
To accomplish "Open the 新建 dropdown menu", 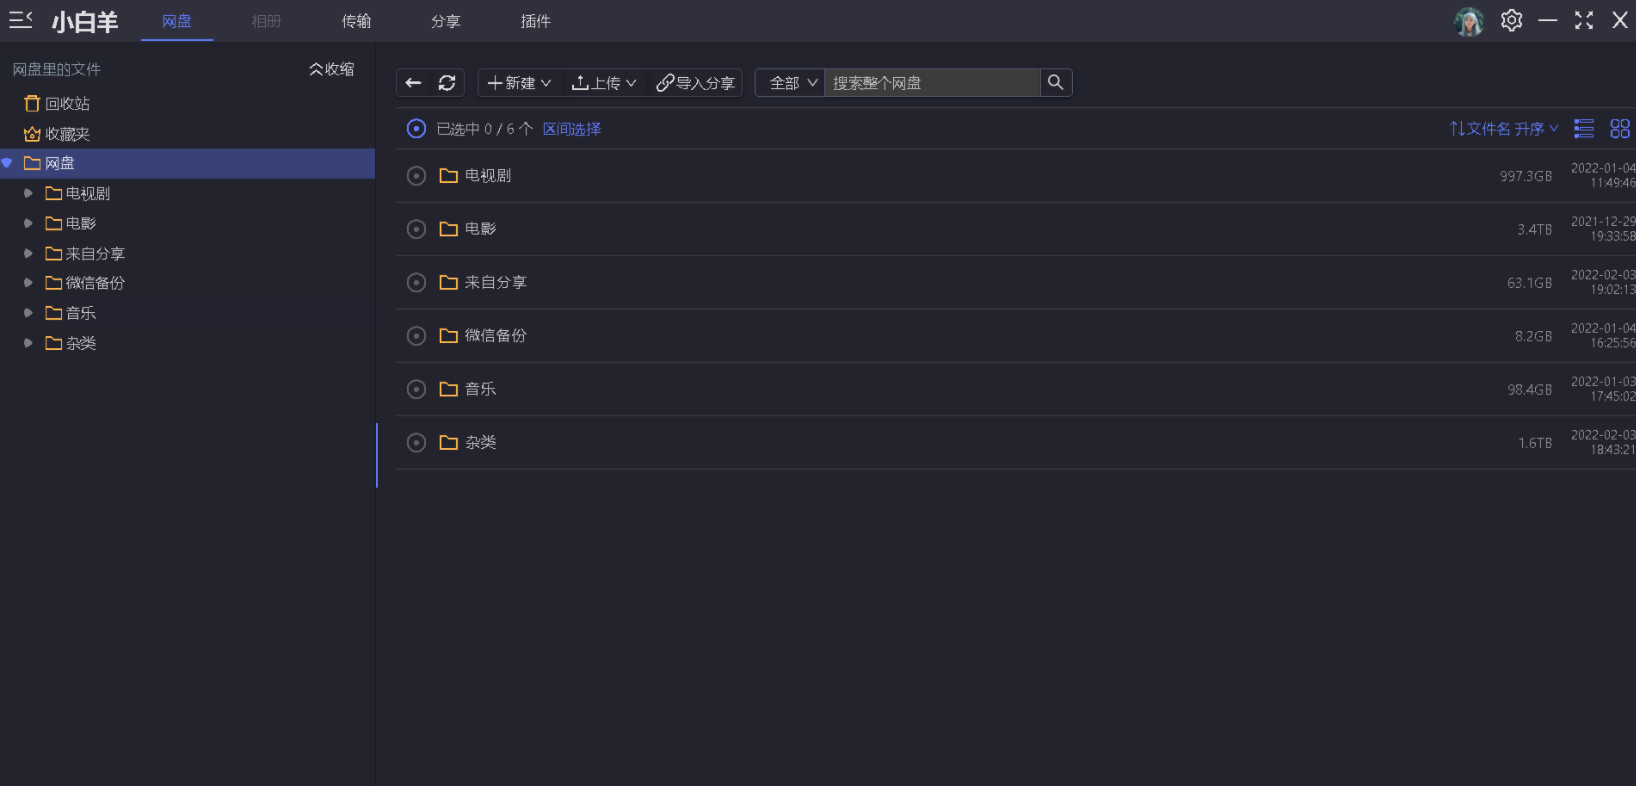I will (x=519, y=83).
